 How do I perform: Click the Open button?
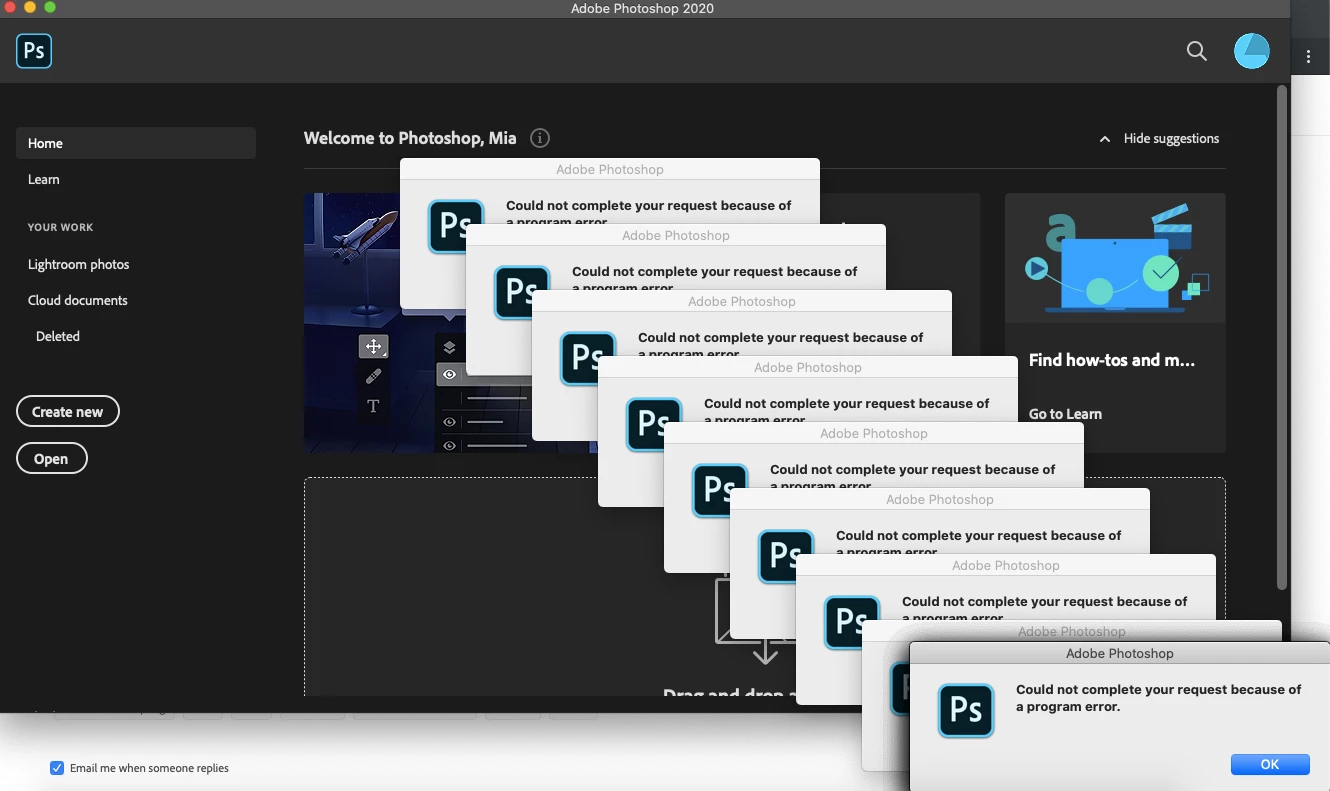click(x=52, y=459)
